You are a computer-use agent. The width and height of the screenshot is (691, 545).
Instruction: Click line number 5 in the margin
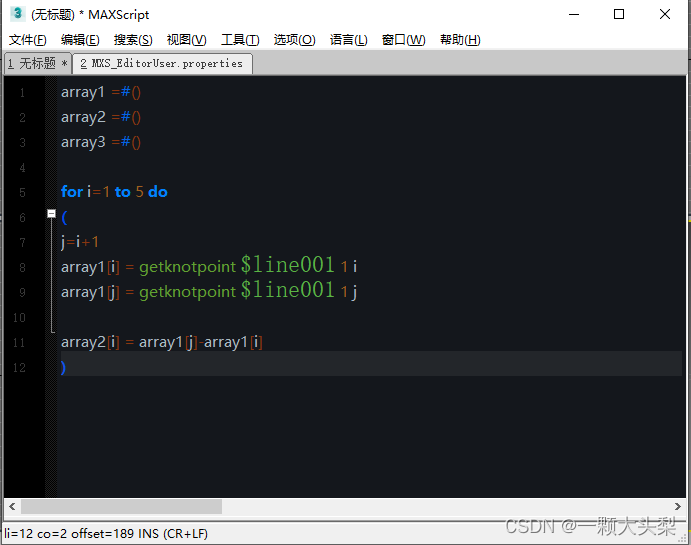(22, 193)
